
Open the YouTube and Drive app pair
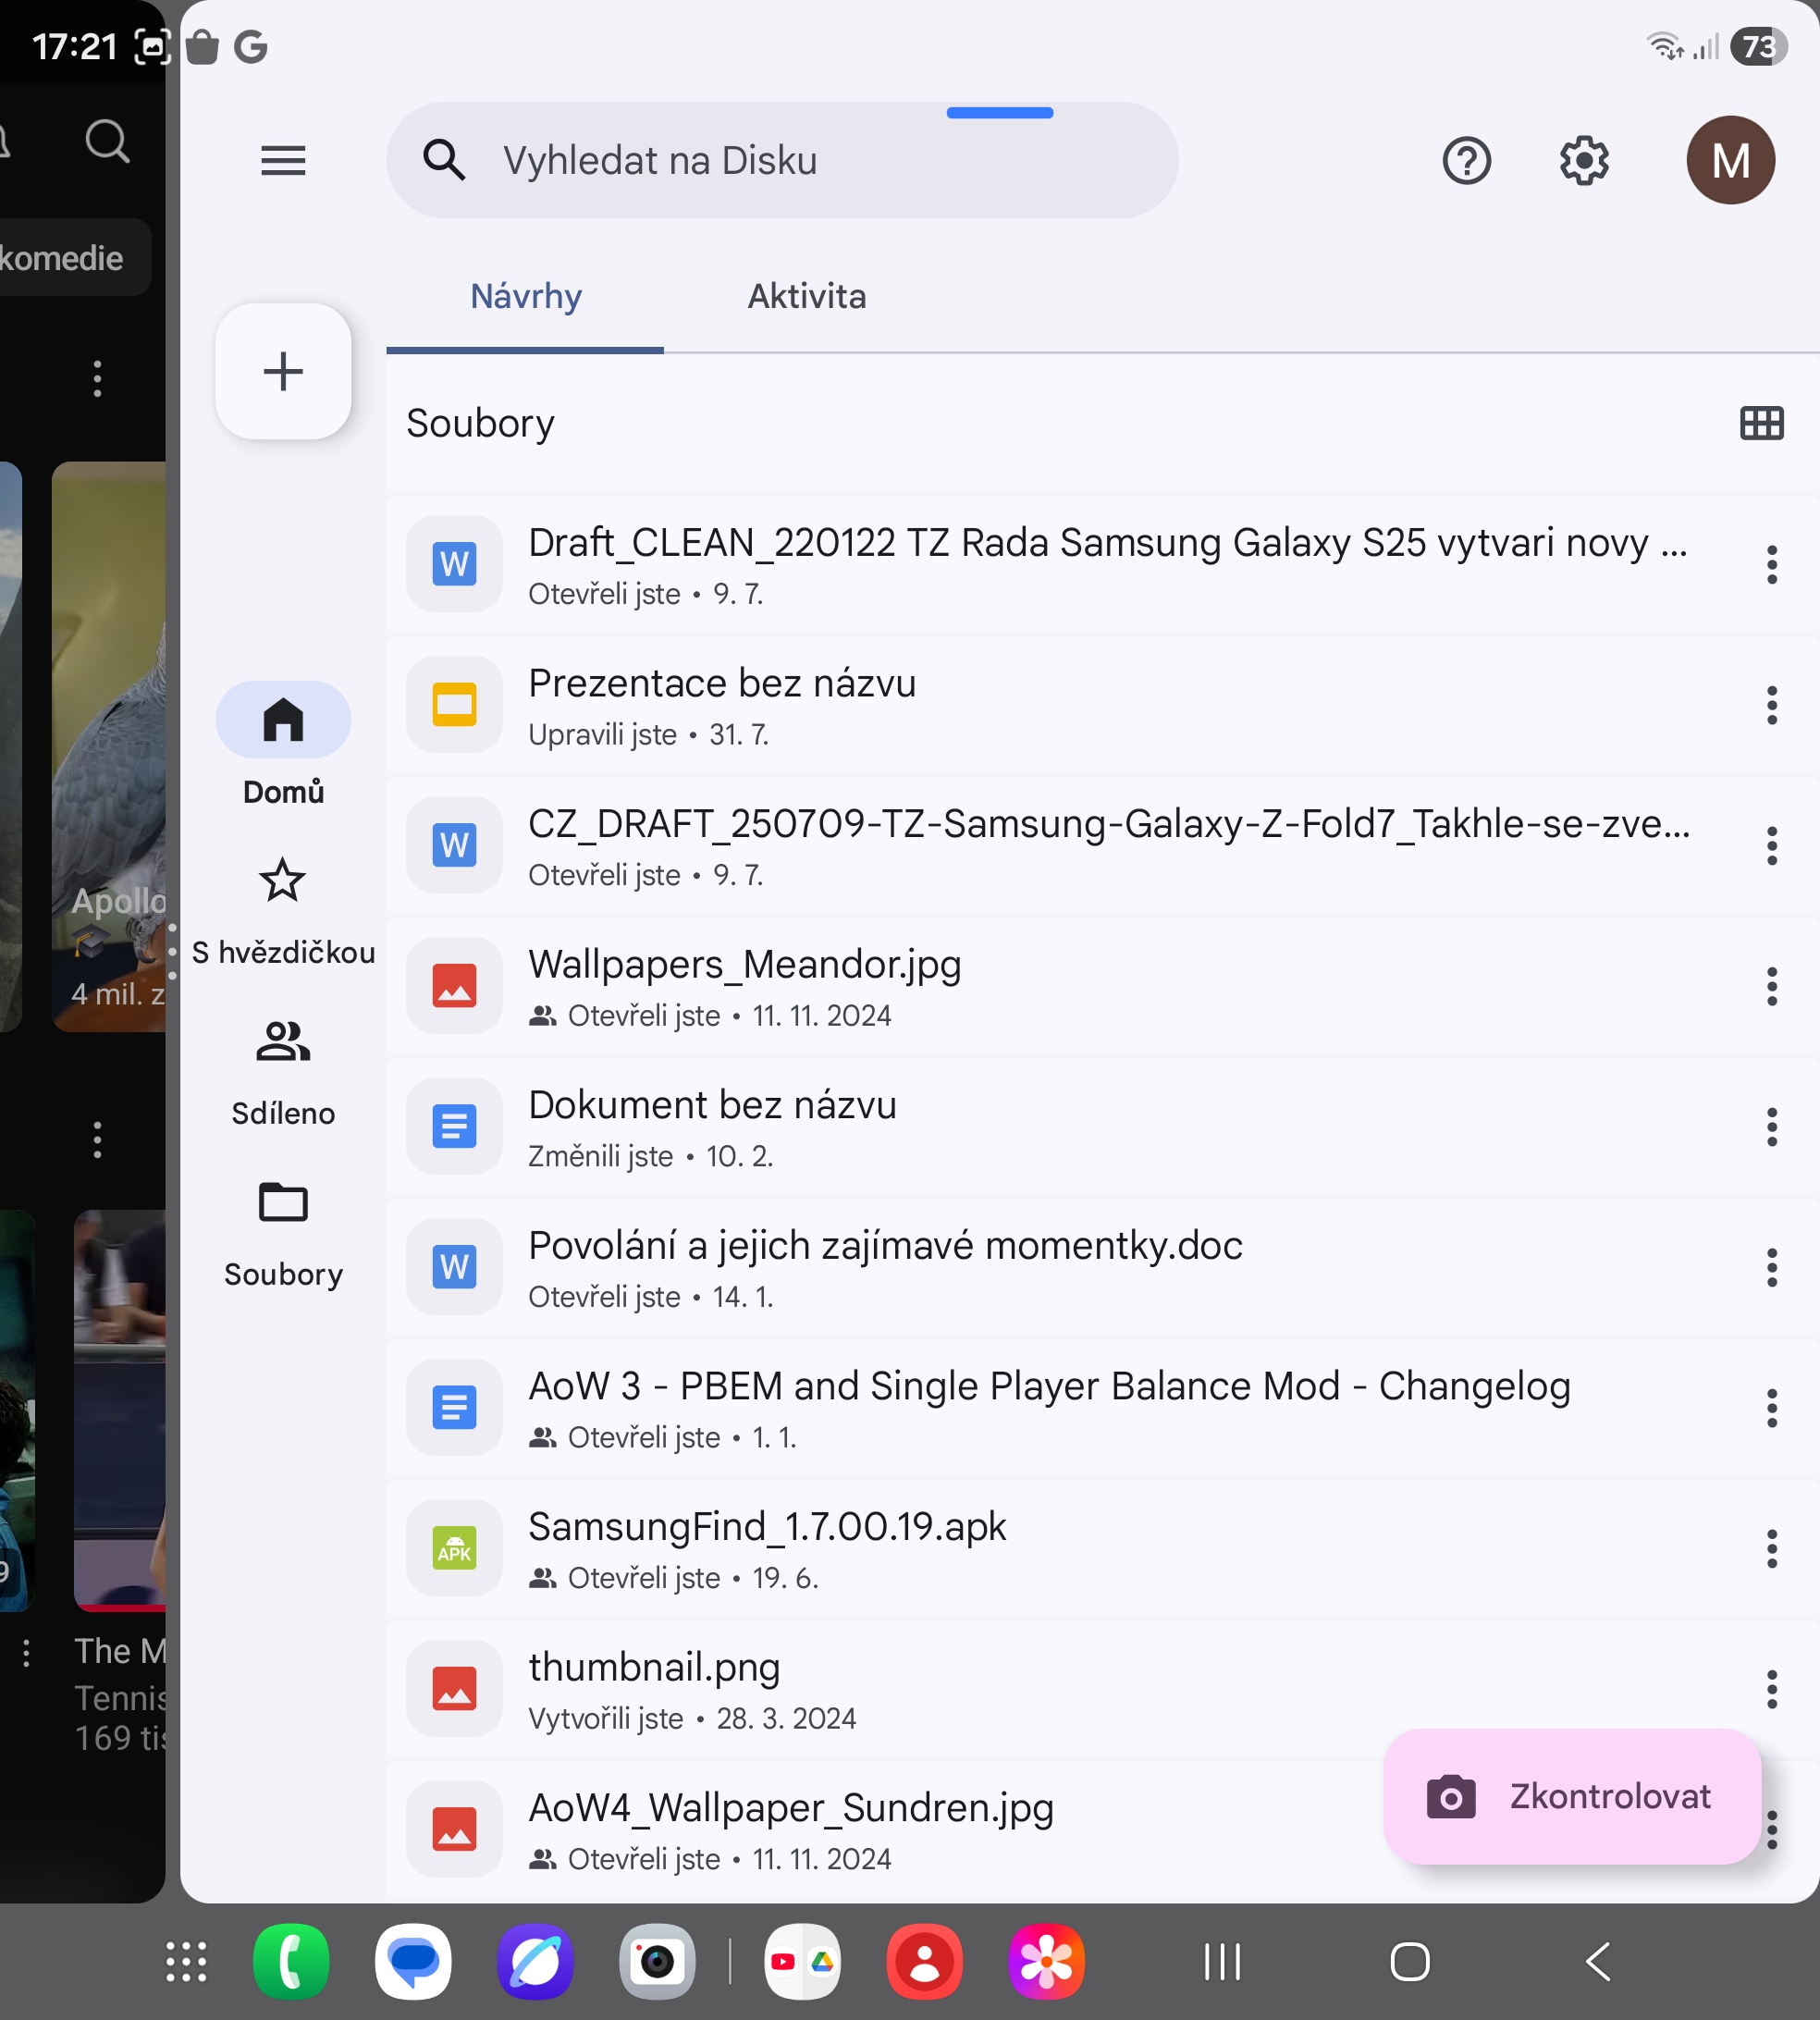(x=802, y=1961)
